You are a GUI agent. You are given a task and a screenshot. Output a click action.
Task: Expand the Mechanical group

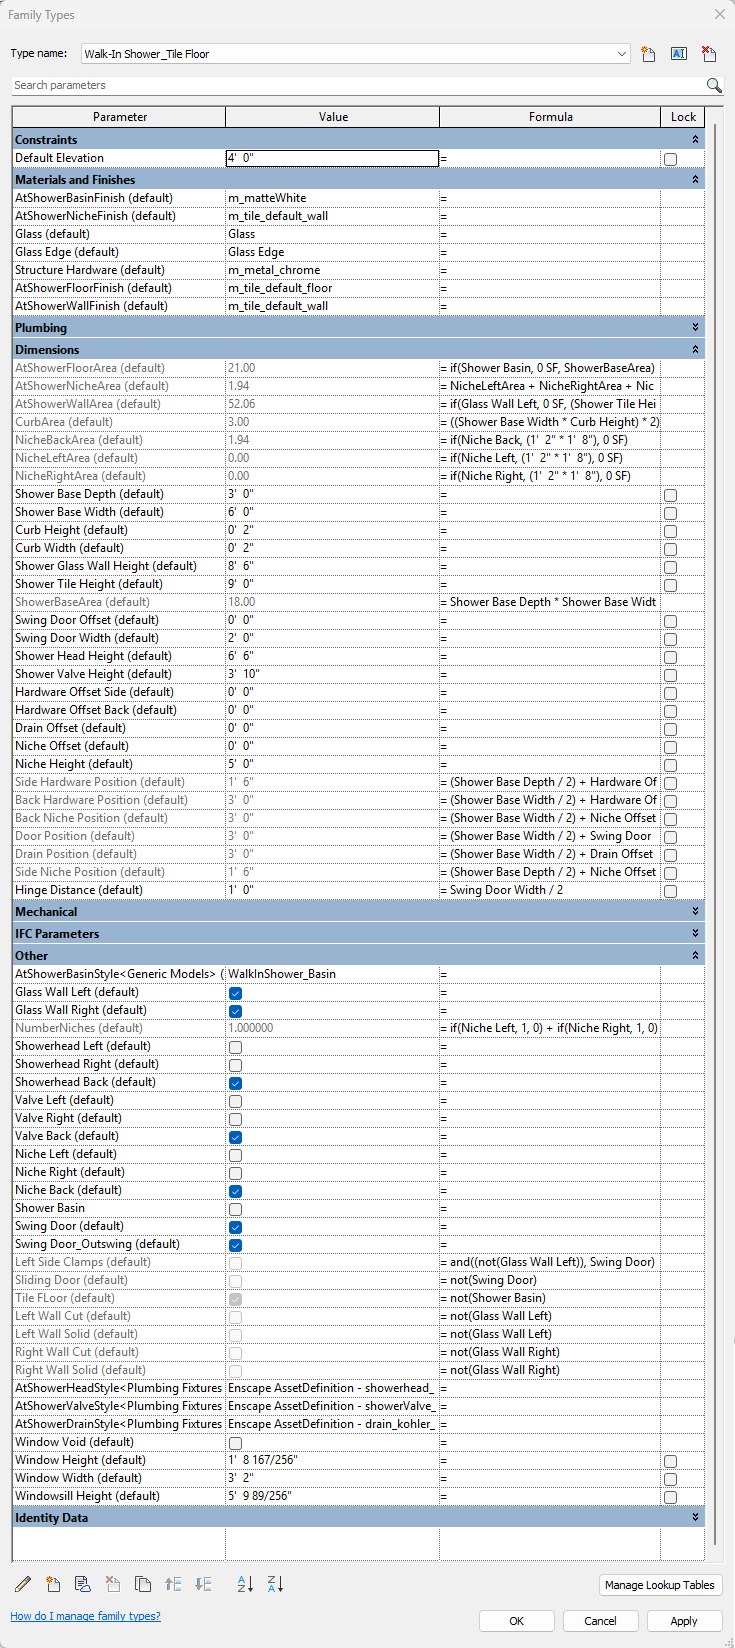695,912
